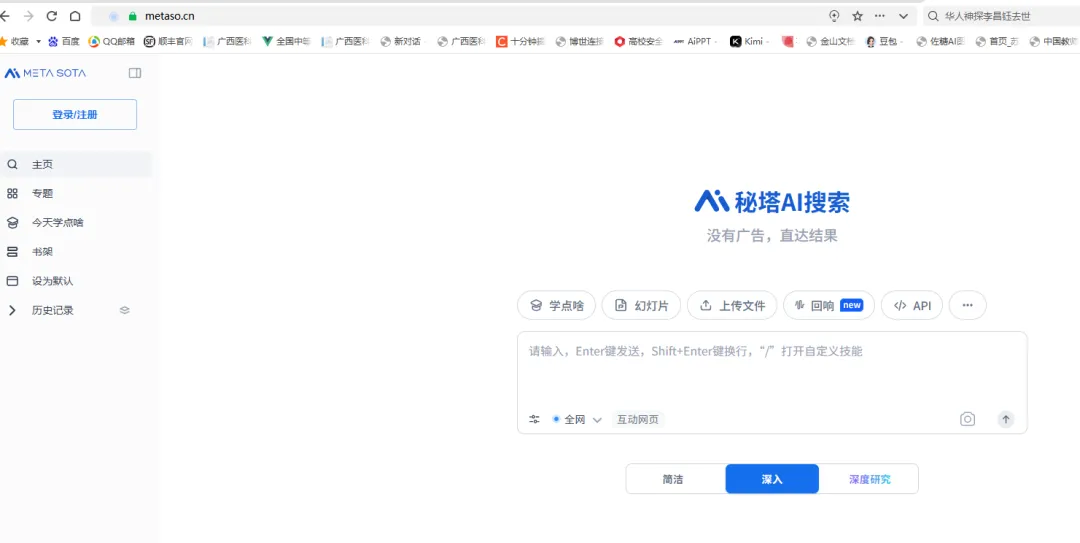
Task: Open the 收藏 favorites star bookmark
Action: [15, 41]
